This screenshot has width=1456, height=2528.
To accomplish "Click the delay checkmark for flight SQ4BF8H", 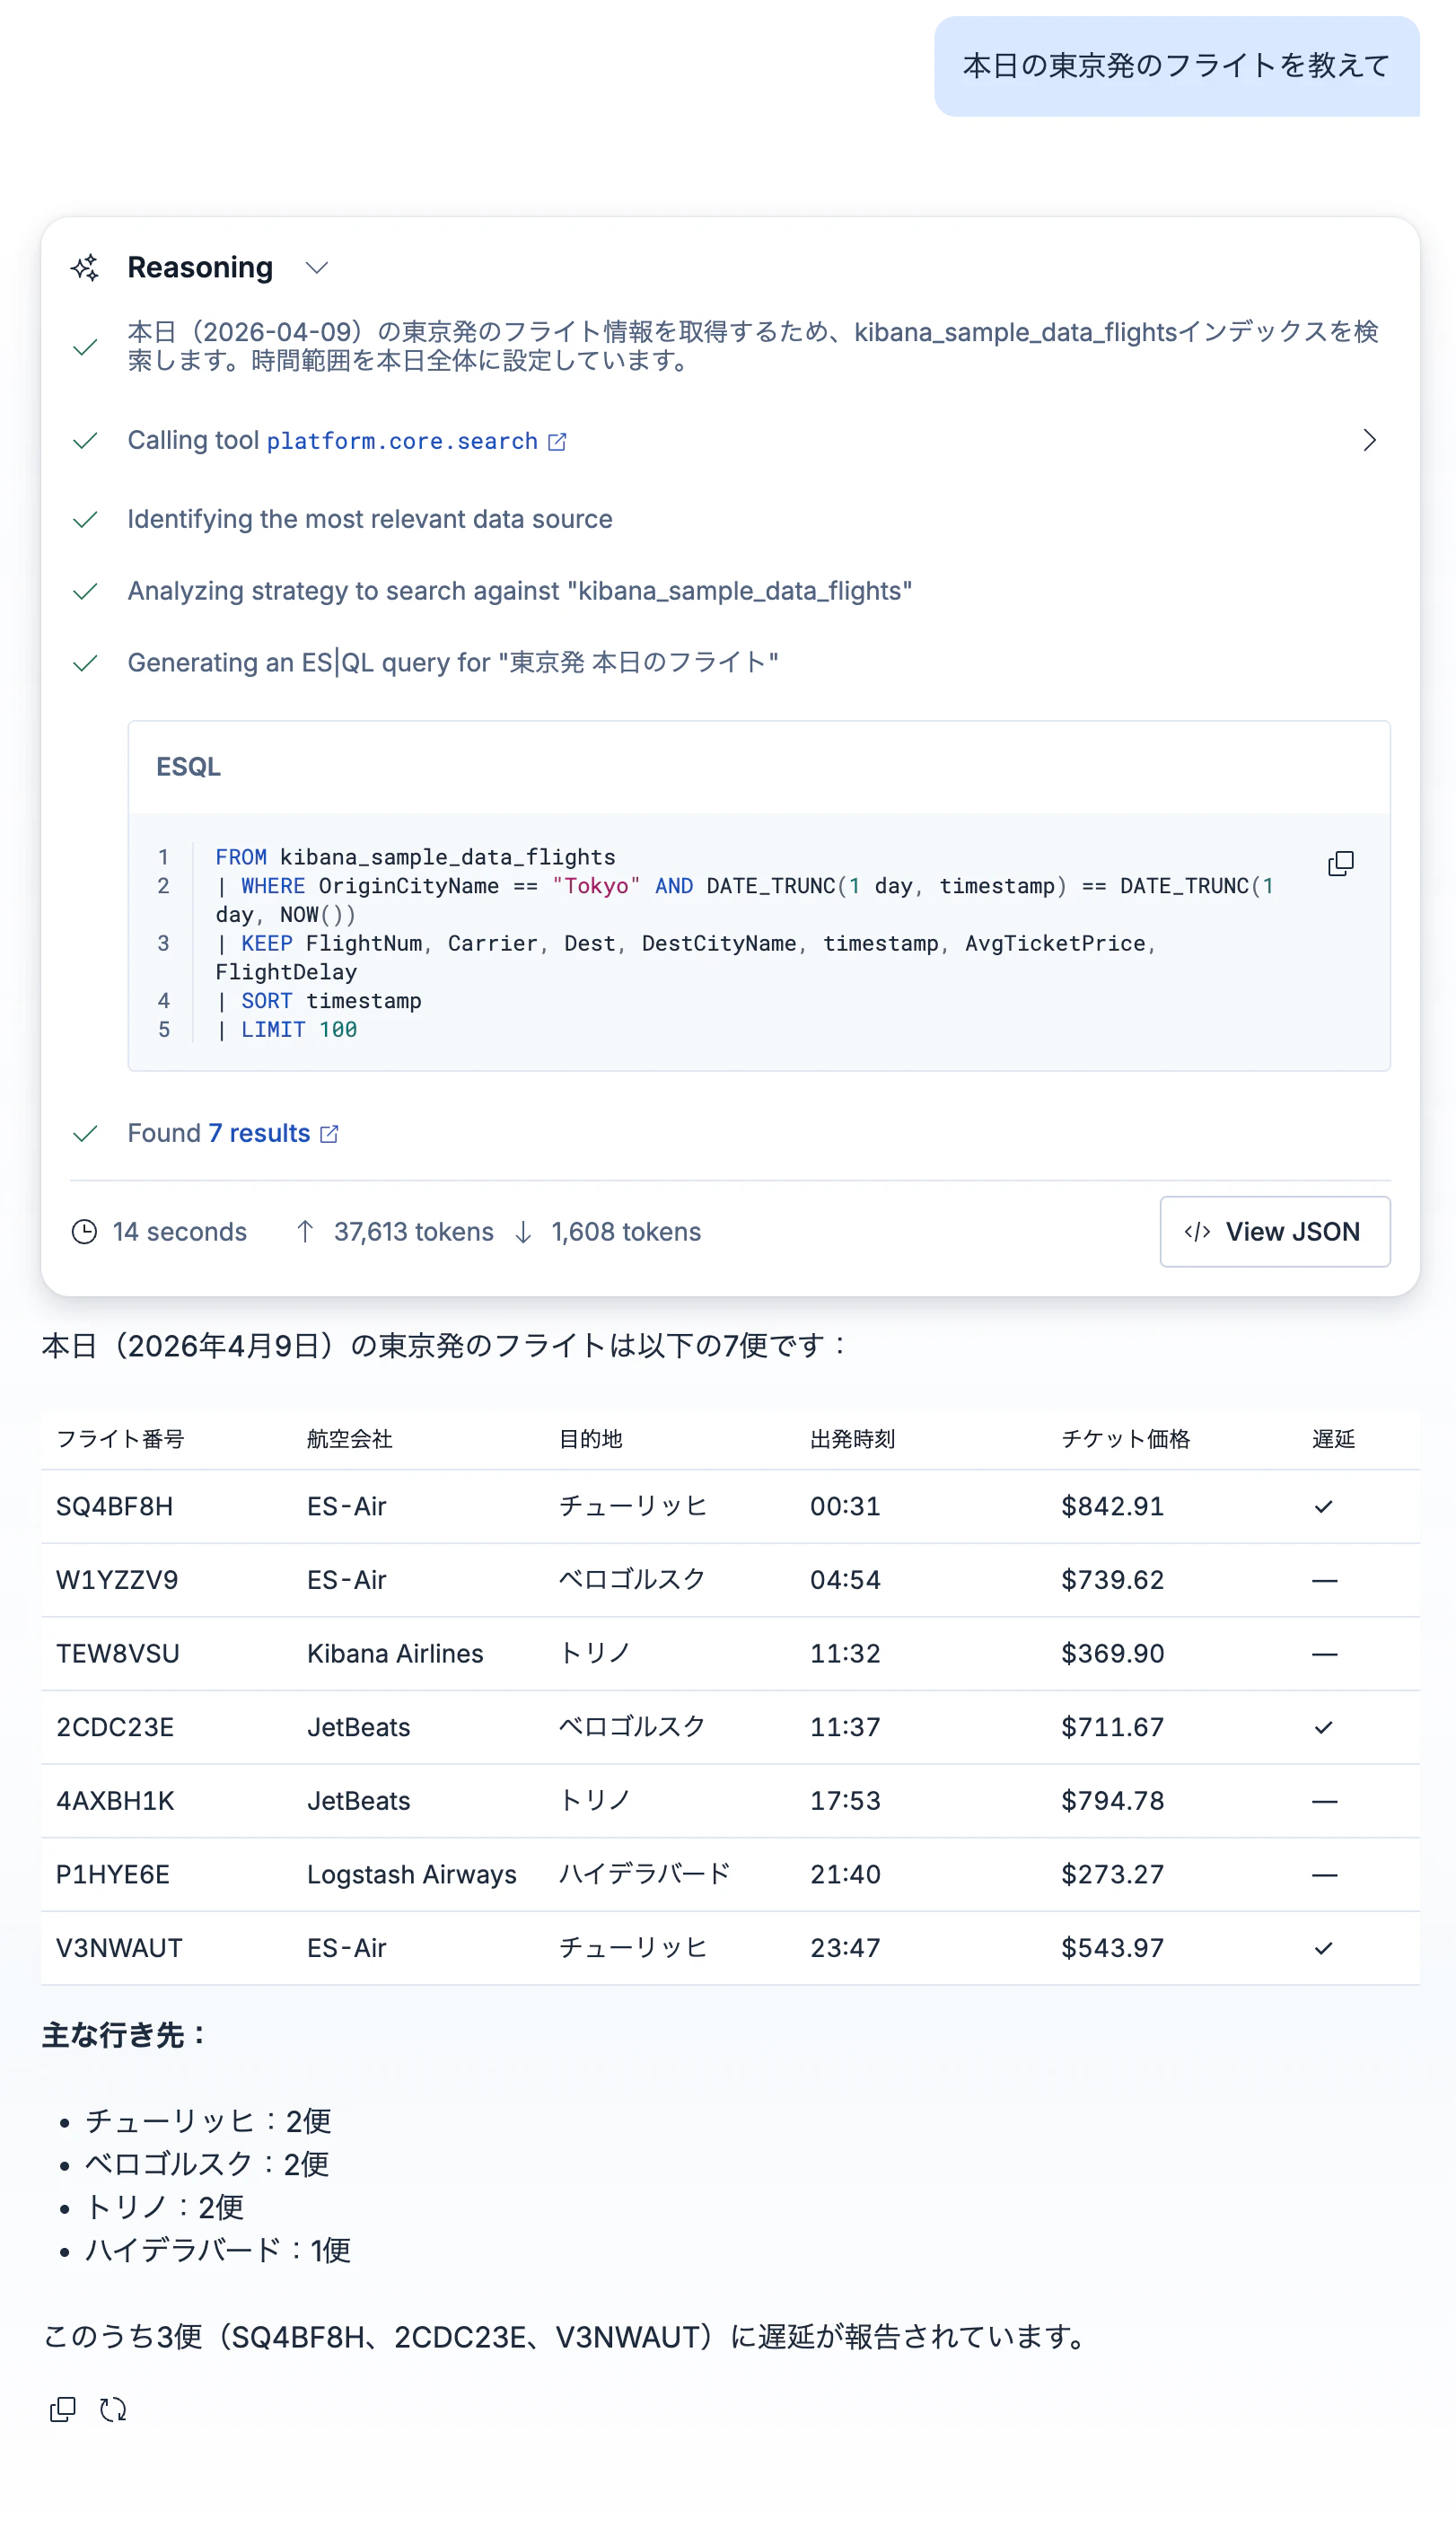I will point(1324,1507).
